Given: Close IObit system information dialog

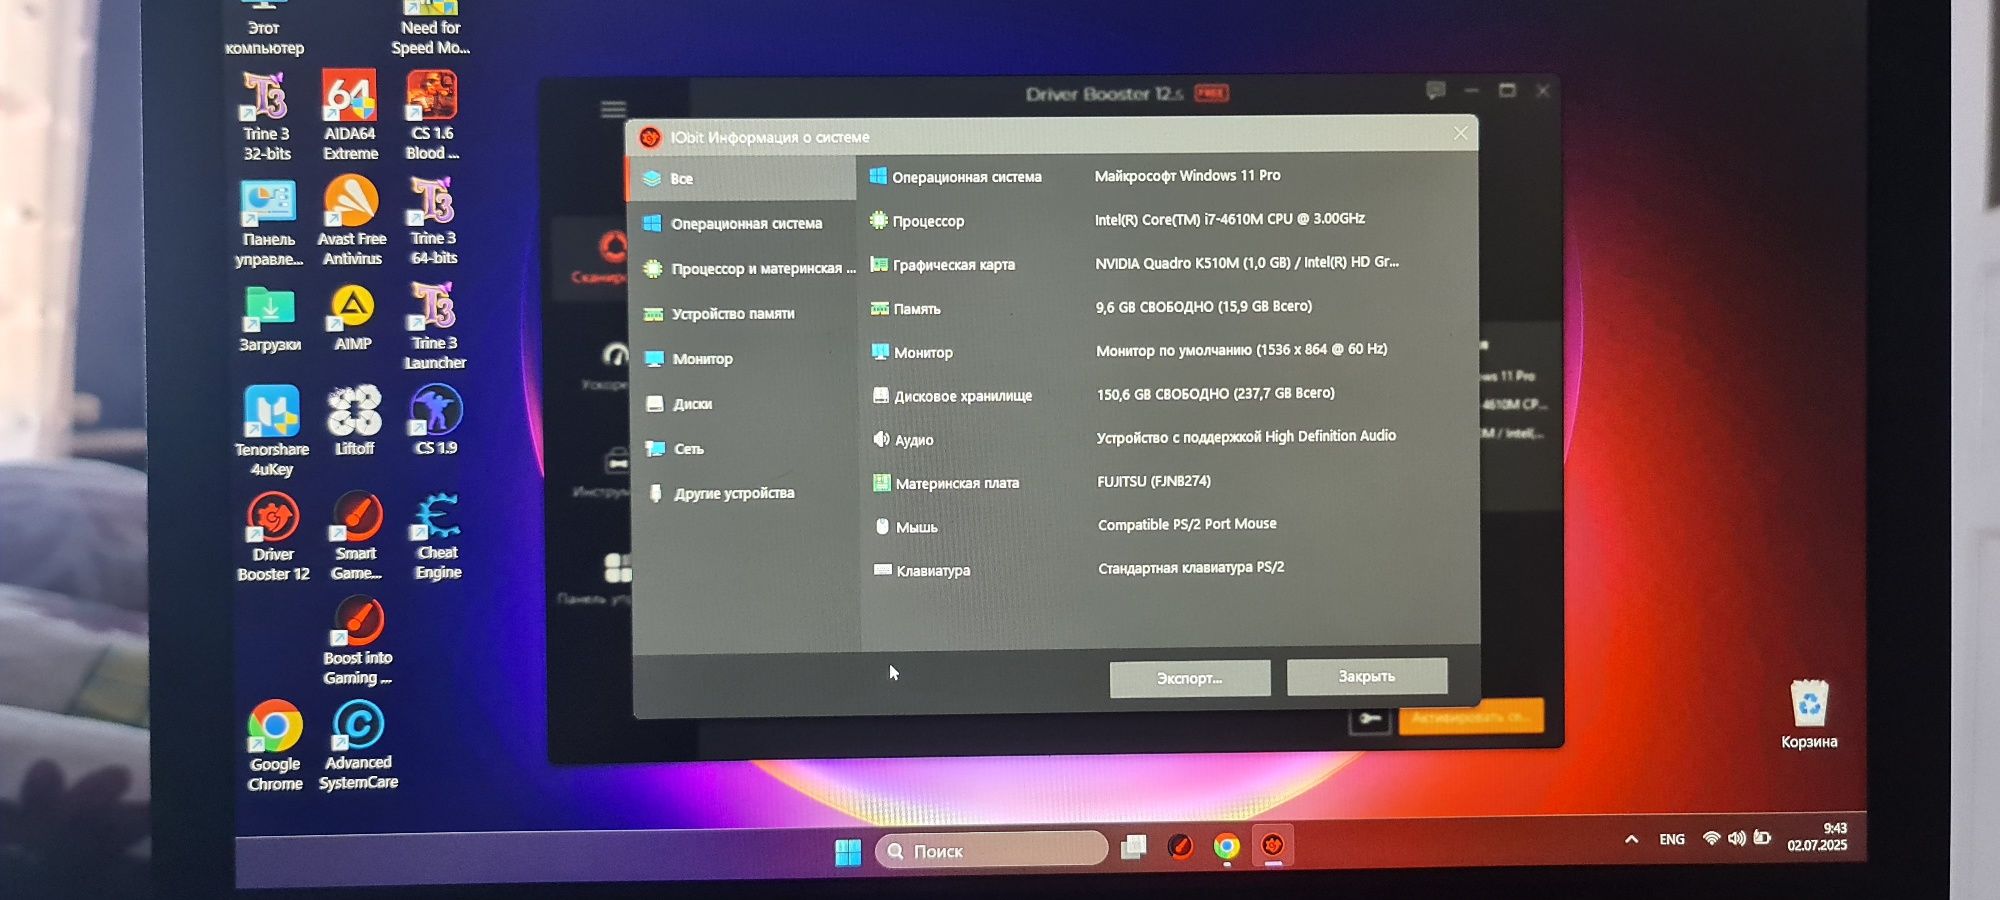Looking at the screenshot, I should tap(1461, 133).
